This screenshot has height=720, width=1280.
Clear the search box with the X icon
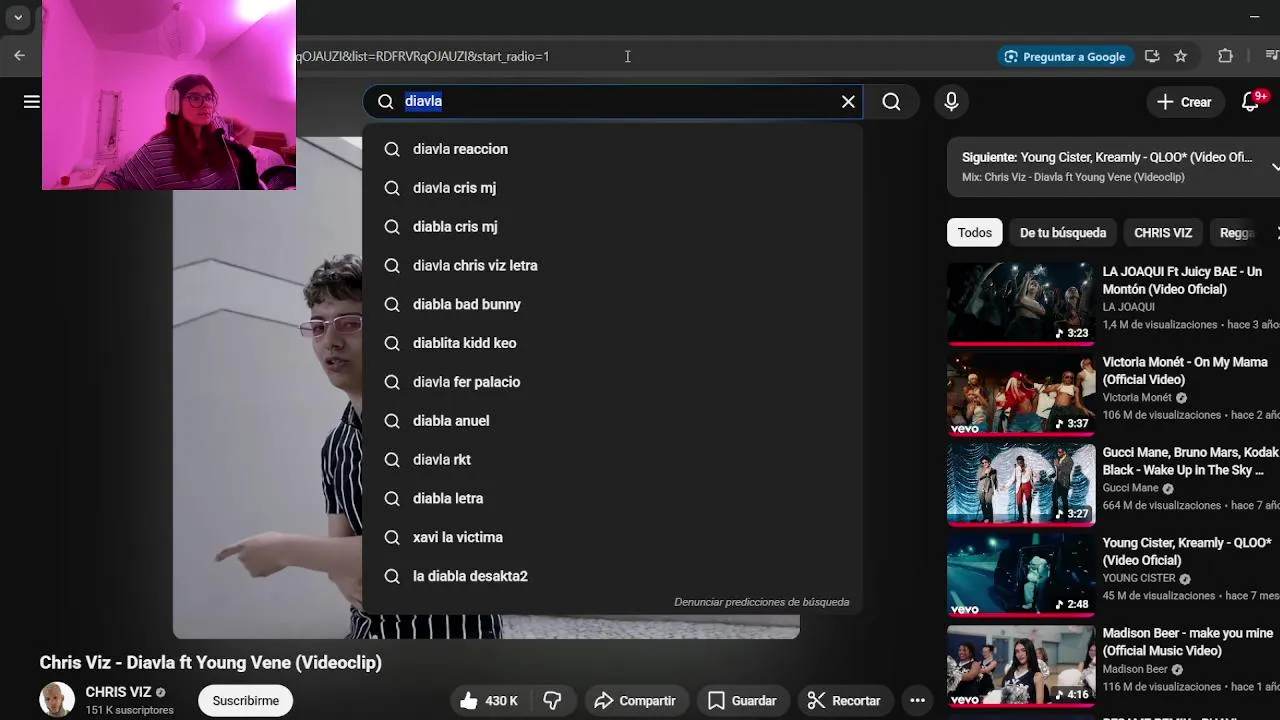coord(848,101)
